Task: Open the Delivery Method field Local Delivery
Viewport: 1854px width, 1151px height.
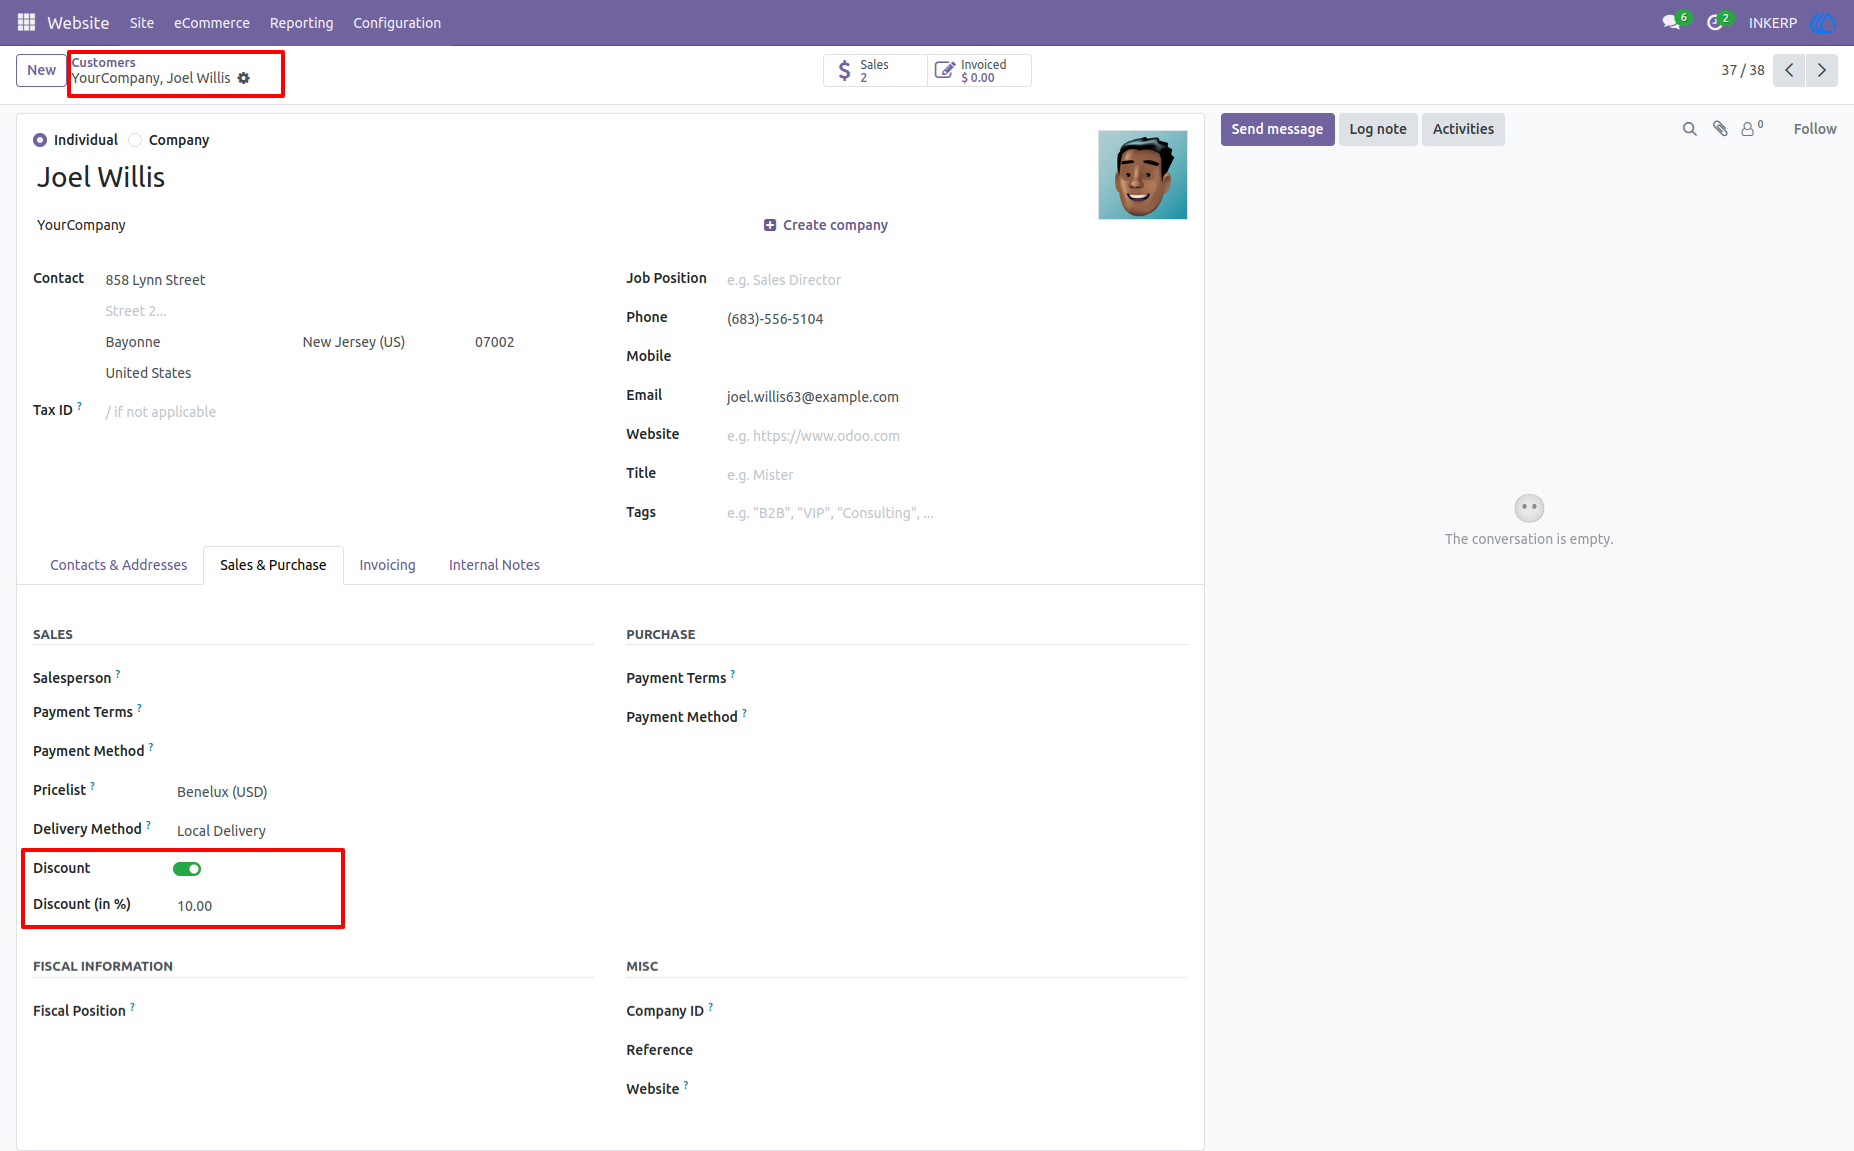Action: [384, 831]
